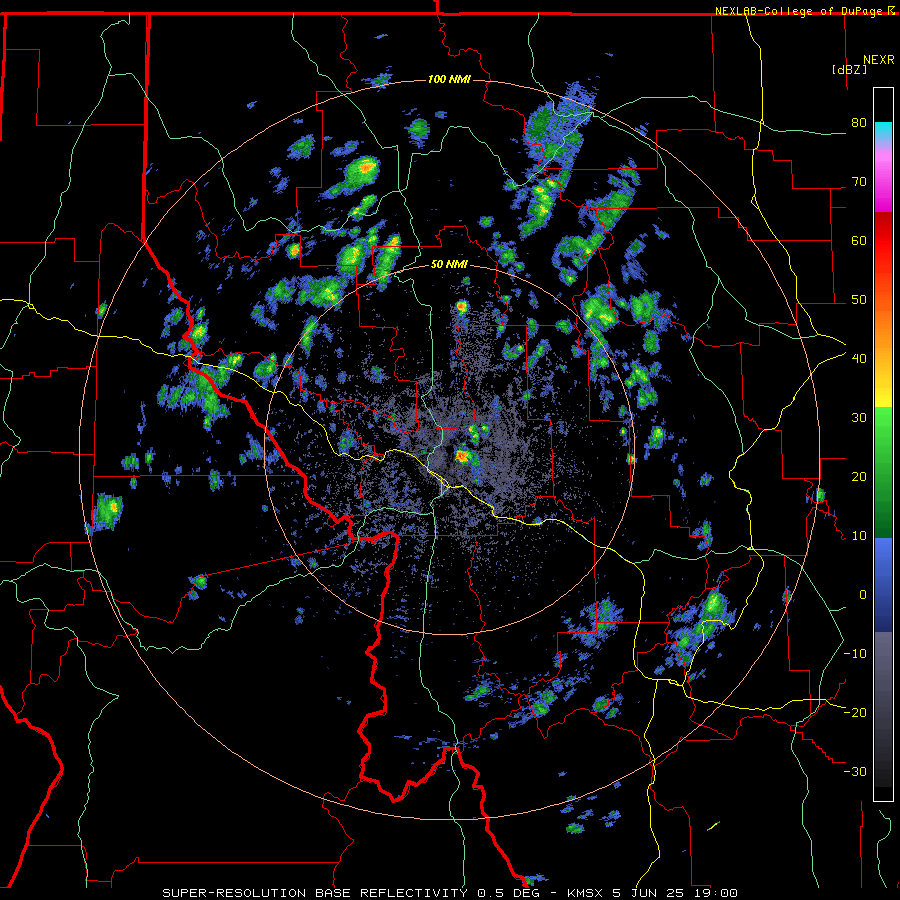
Task: Click the 5 JUN 25 date in caption
Action: point(647,893)
